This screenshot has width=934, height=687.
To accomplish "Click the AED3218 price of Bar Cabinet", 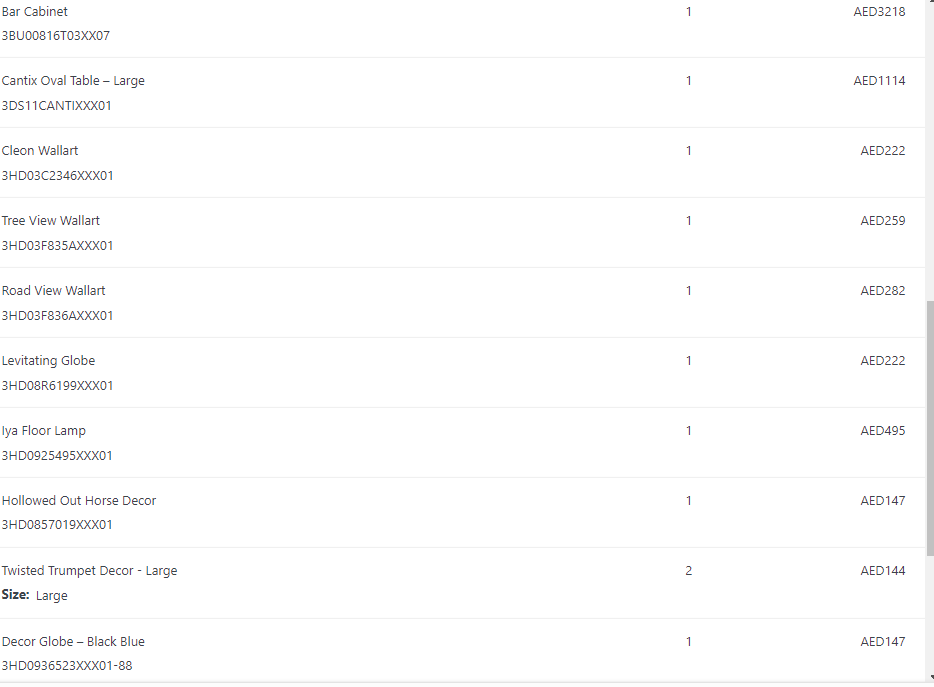I will pyautogui.click(x=879, y=12).
